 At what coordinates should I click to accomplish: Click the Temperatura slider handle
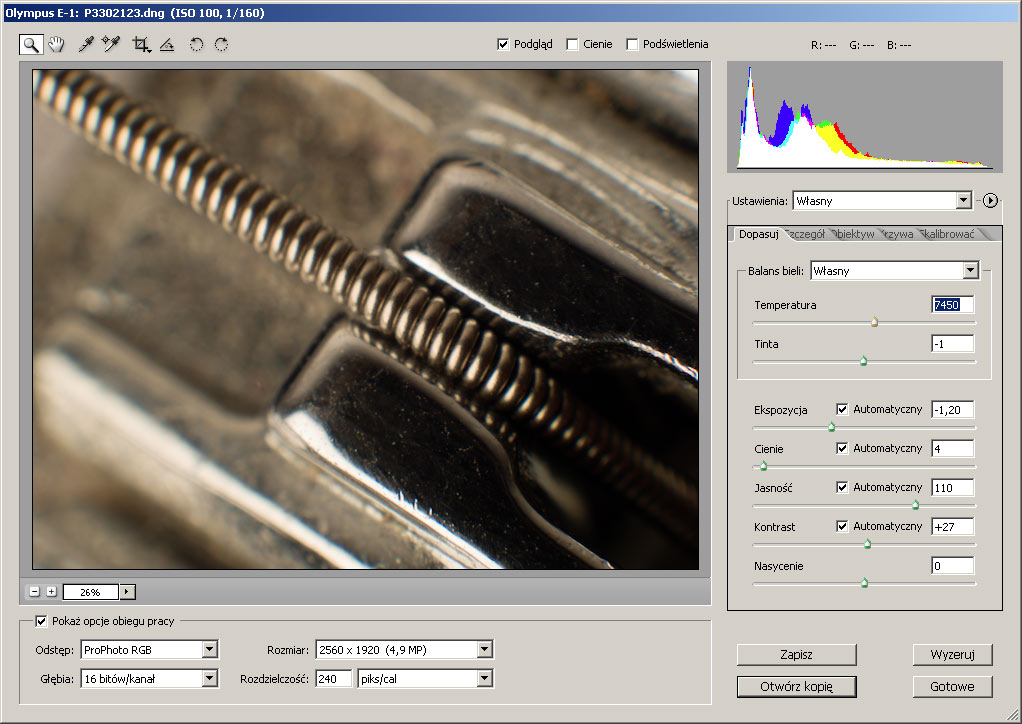click(x=874, y=322)
